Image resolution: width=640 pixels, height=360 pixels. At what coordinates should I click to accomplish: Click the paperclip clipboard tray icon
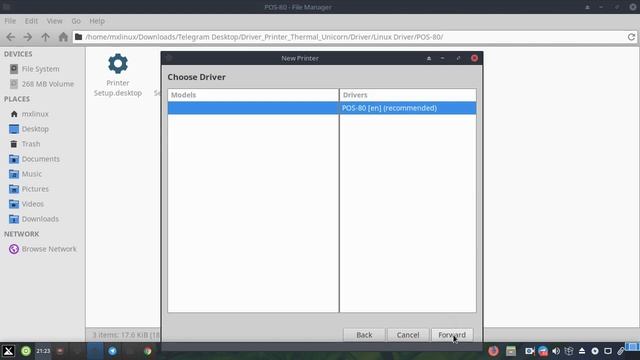tap(621, 351)
